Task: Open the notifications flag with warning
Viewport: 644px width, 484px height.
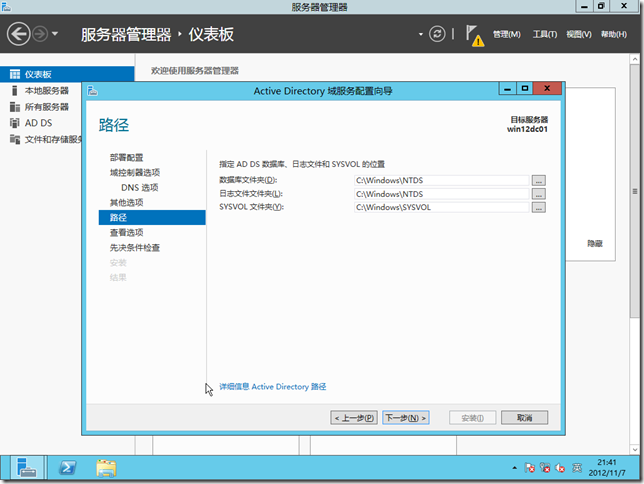Action: [474, 35]
